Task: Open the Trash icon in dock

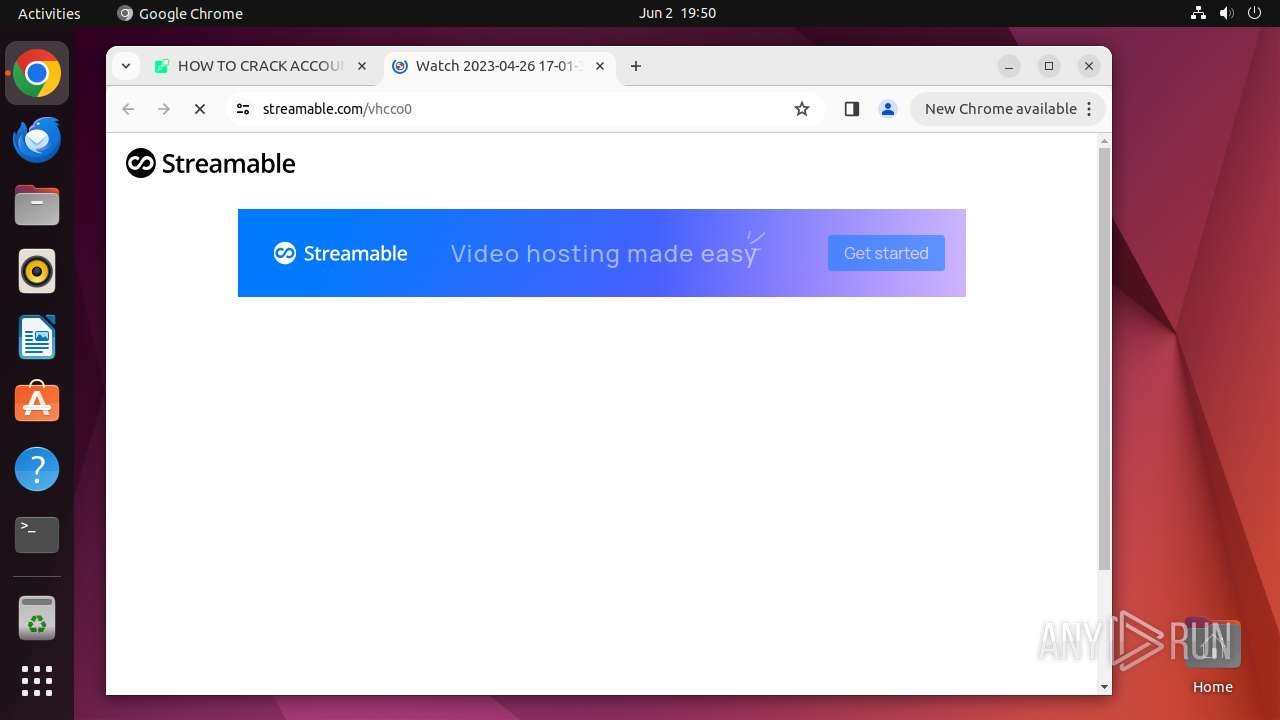Action: (x=37, y=618)
